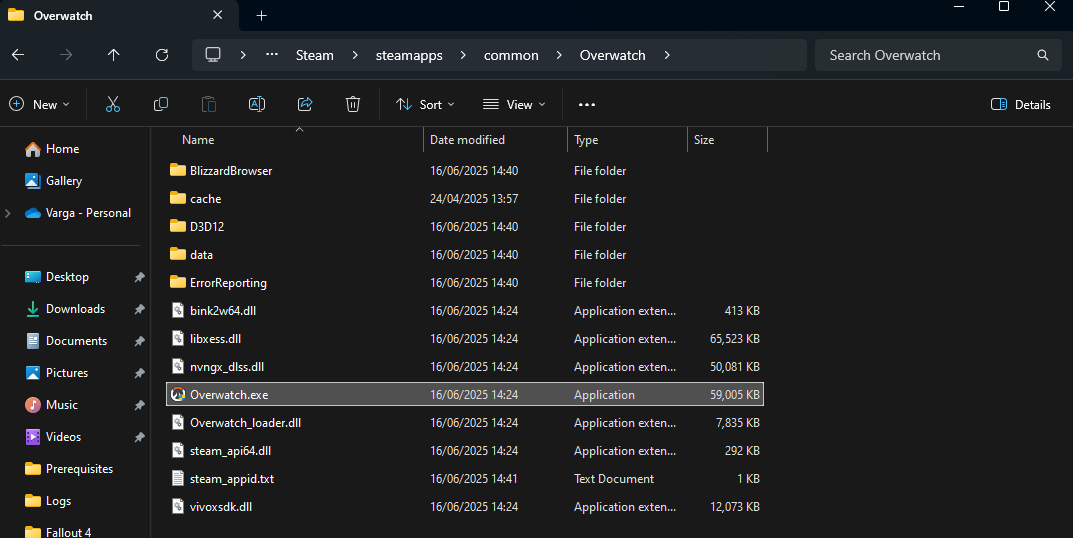Select the data folder
The width and height of the screenshot is (1073, 538).
tap(465, 255)
